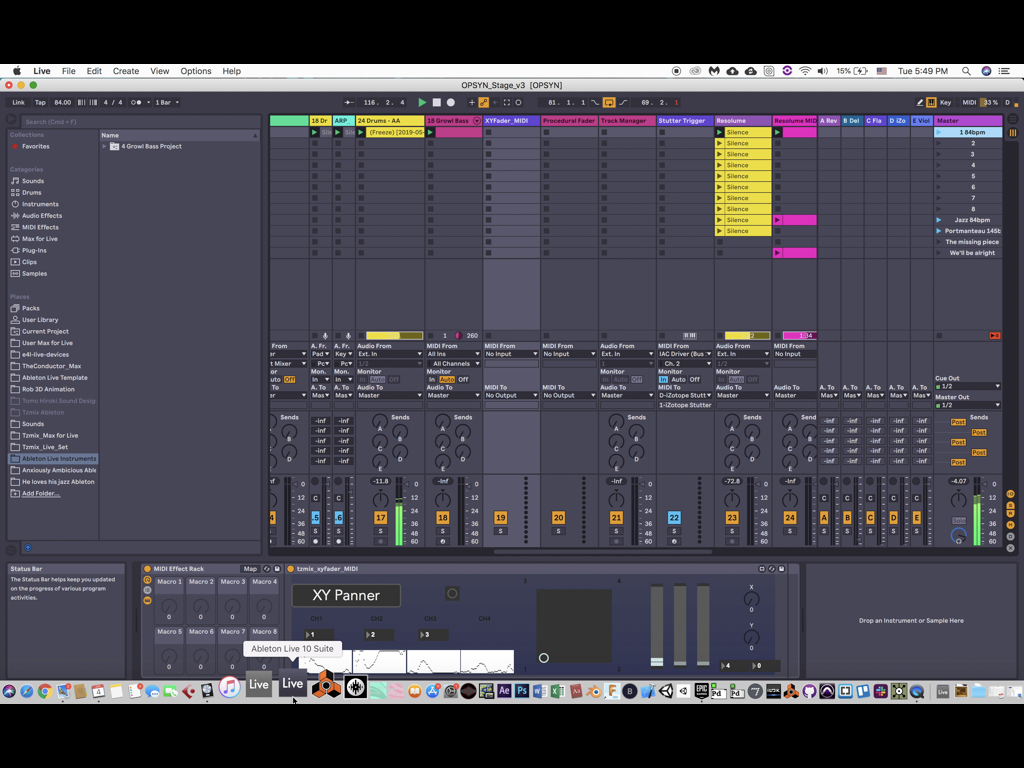Click the Add Folder link in Places
1024x768 pixels.
(x=40, y=493)
